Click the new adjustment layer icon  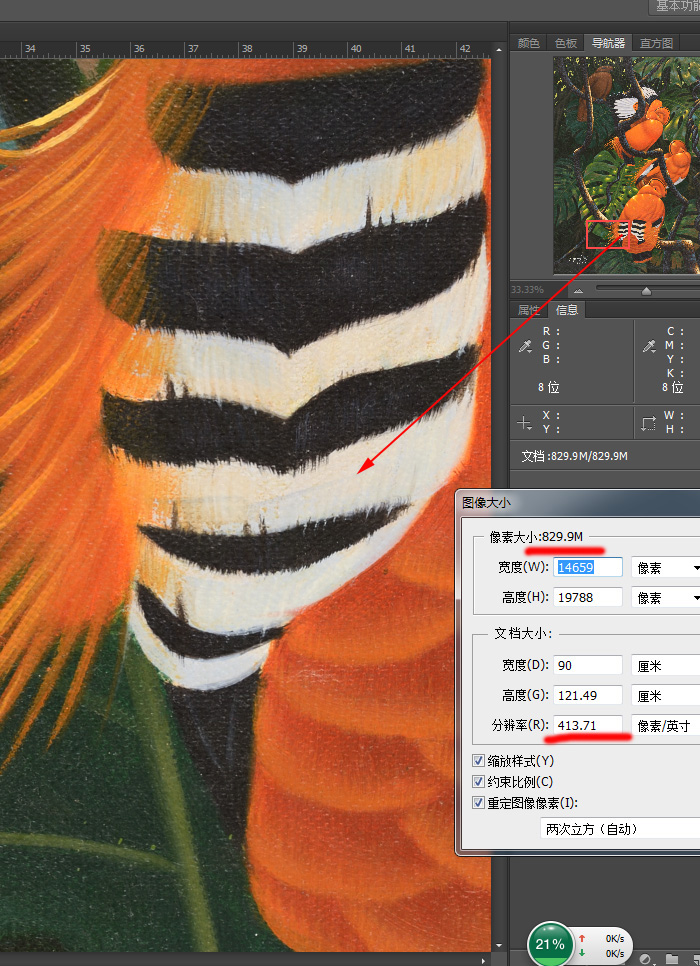646,959
